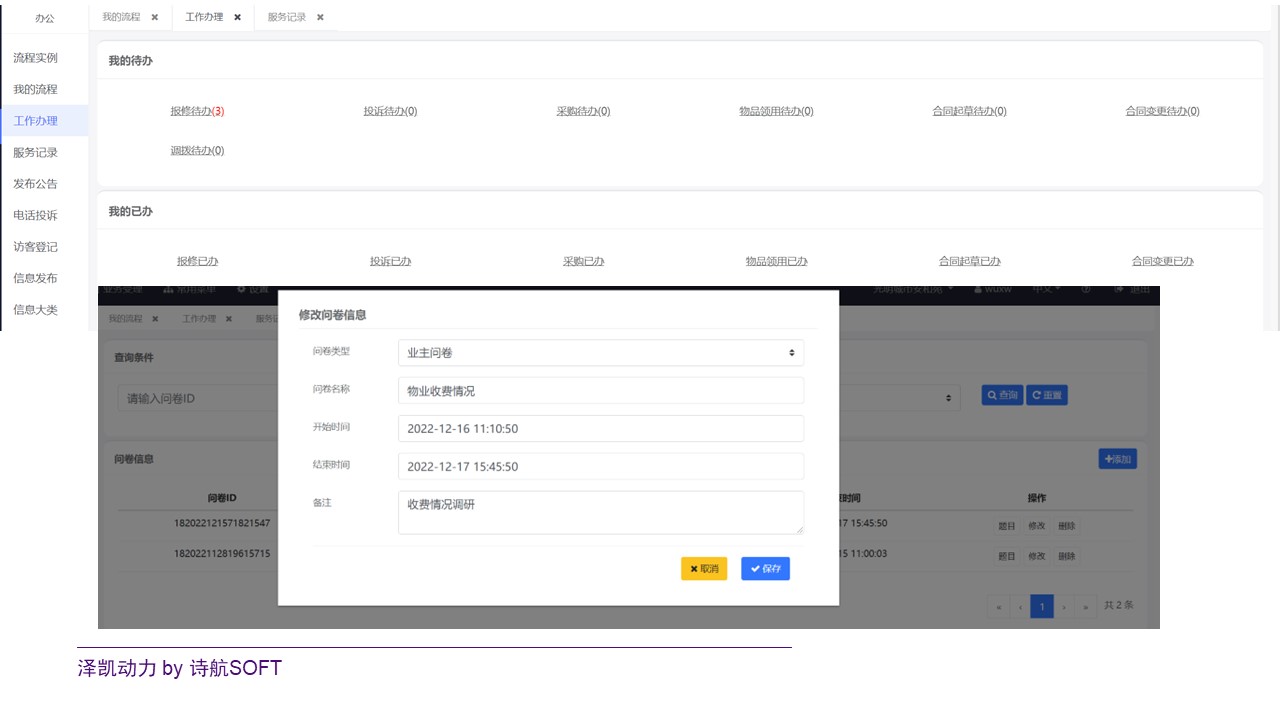
Task: Open 电话投诉 in the sidebar
Action: [36, 215]
